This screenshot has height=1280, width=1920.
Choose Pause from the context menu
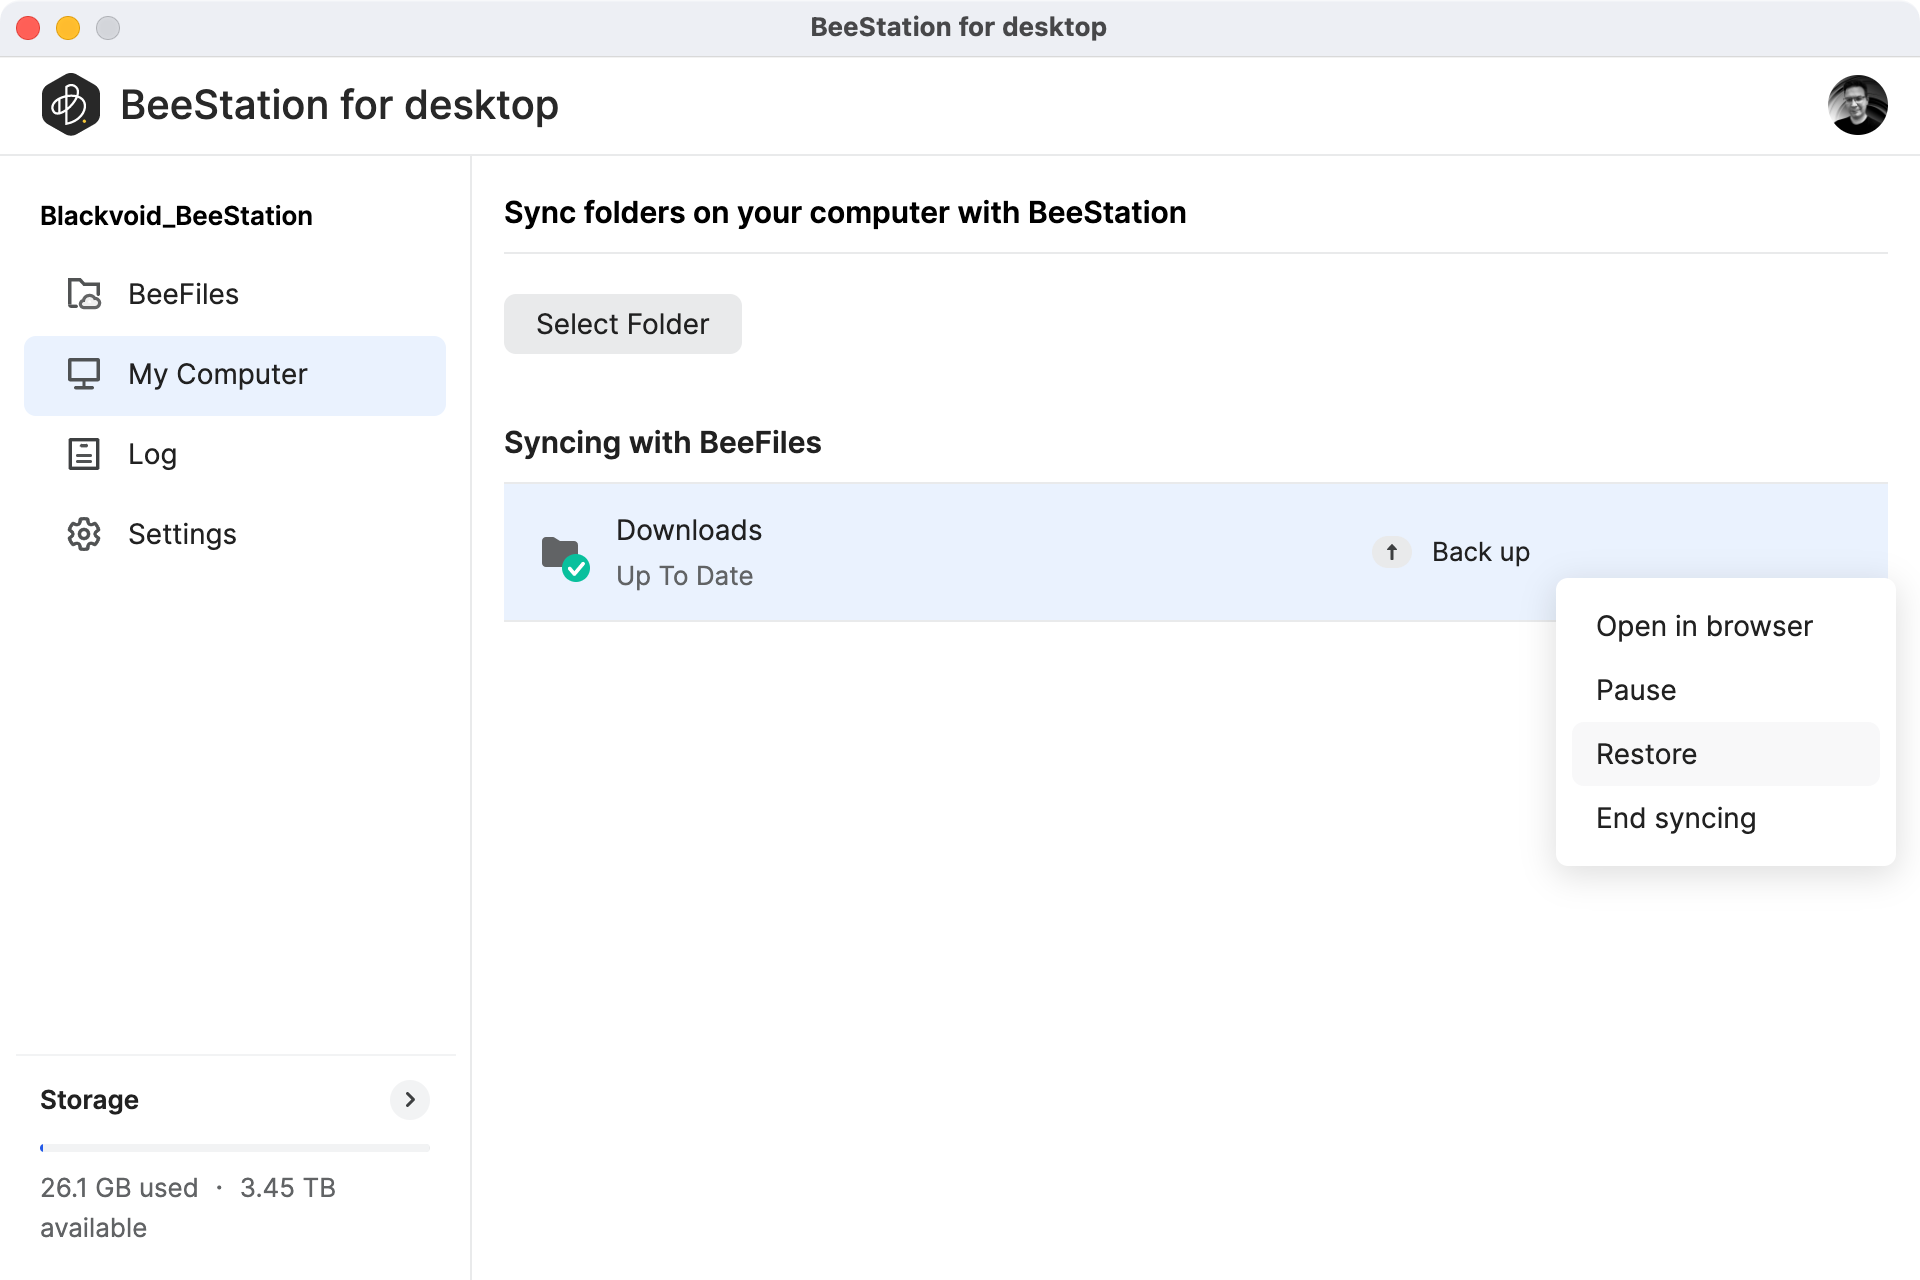(1725, 690)
